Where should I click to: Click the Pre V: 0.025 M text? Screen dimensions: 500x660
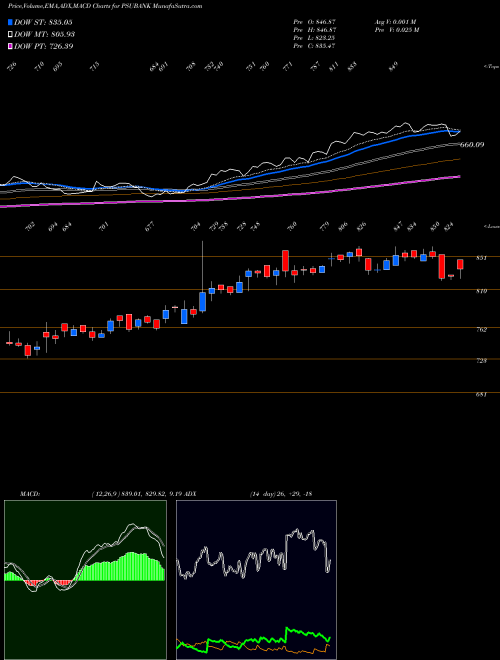[x=398, y=30]
